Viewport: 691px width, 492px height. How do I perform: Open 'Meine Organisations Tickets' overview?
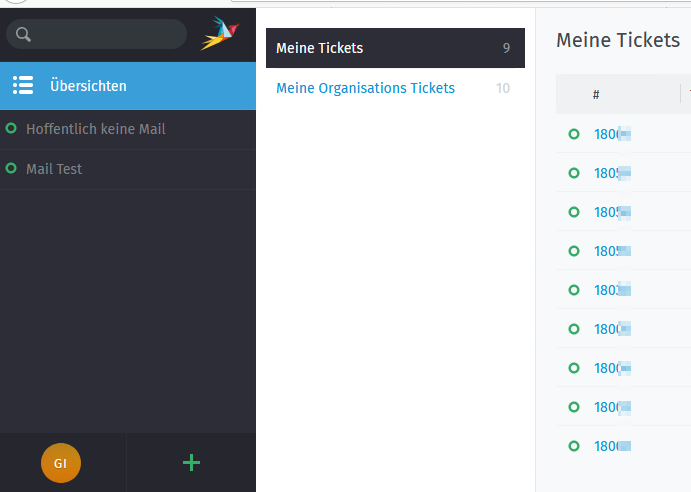tap(395, 88)
